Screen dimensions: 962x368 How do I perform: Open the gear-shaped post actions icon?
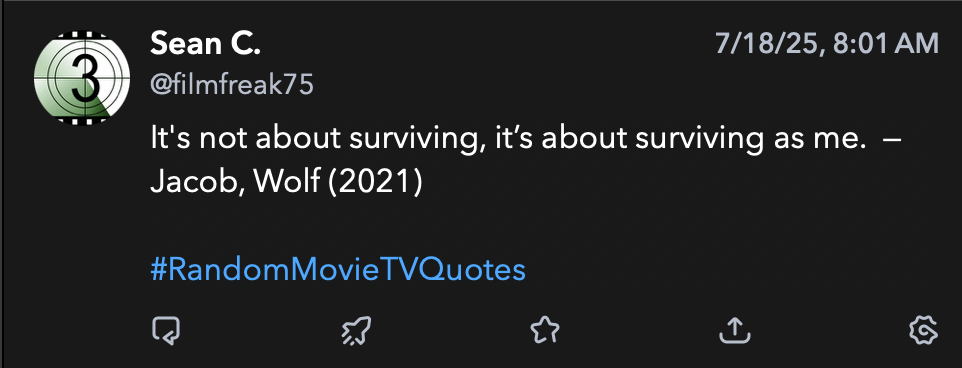click(923, 331)
